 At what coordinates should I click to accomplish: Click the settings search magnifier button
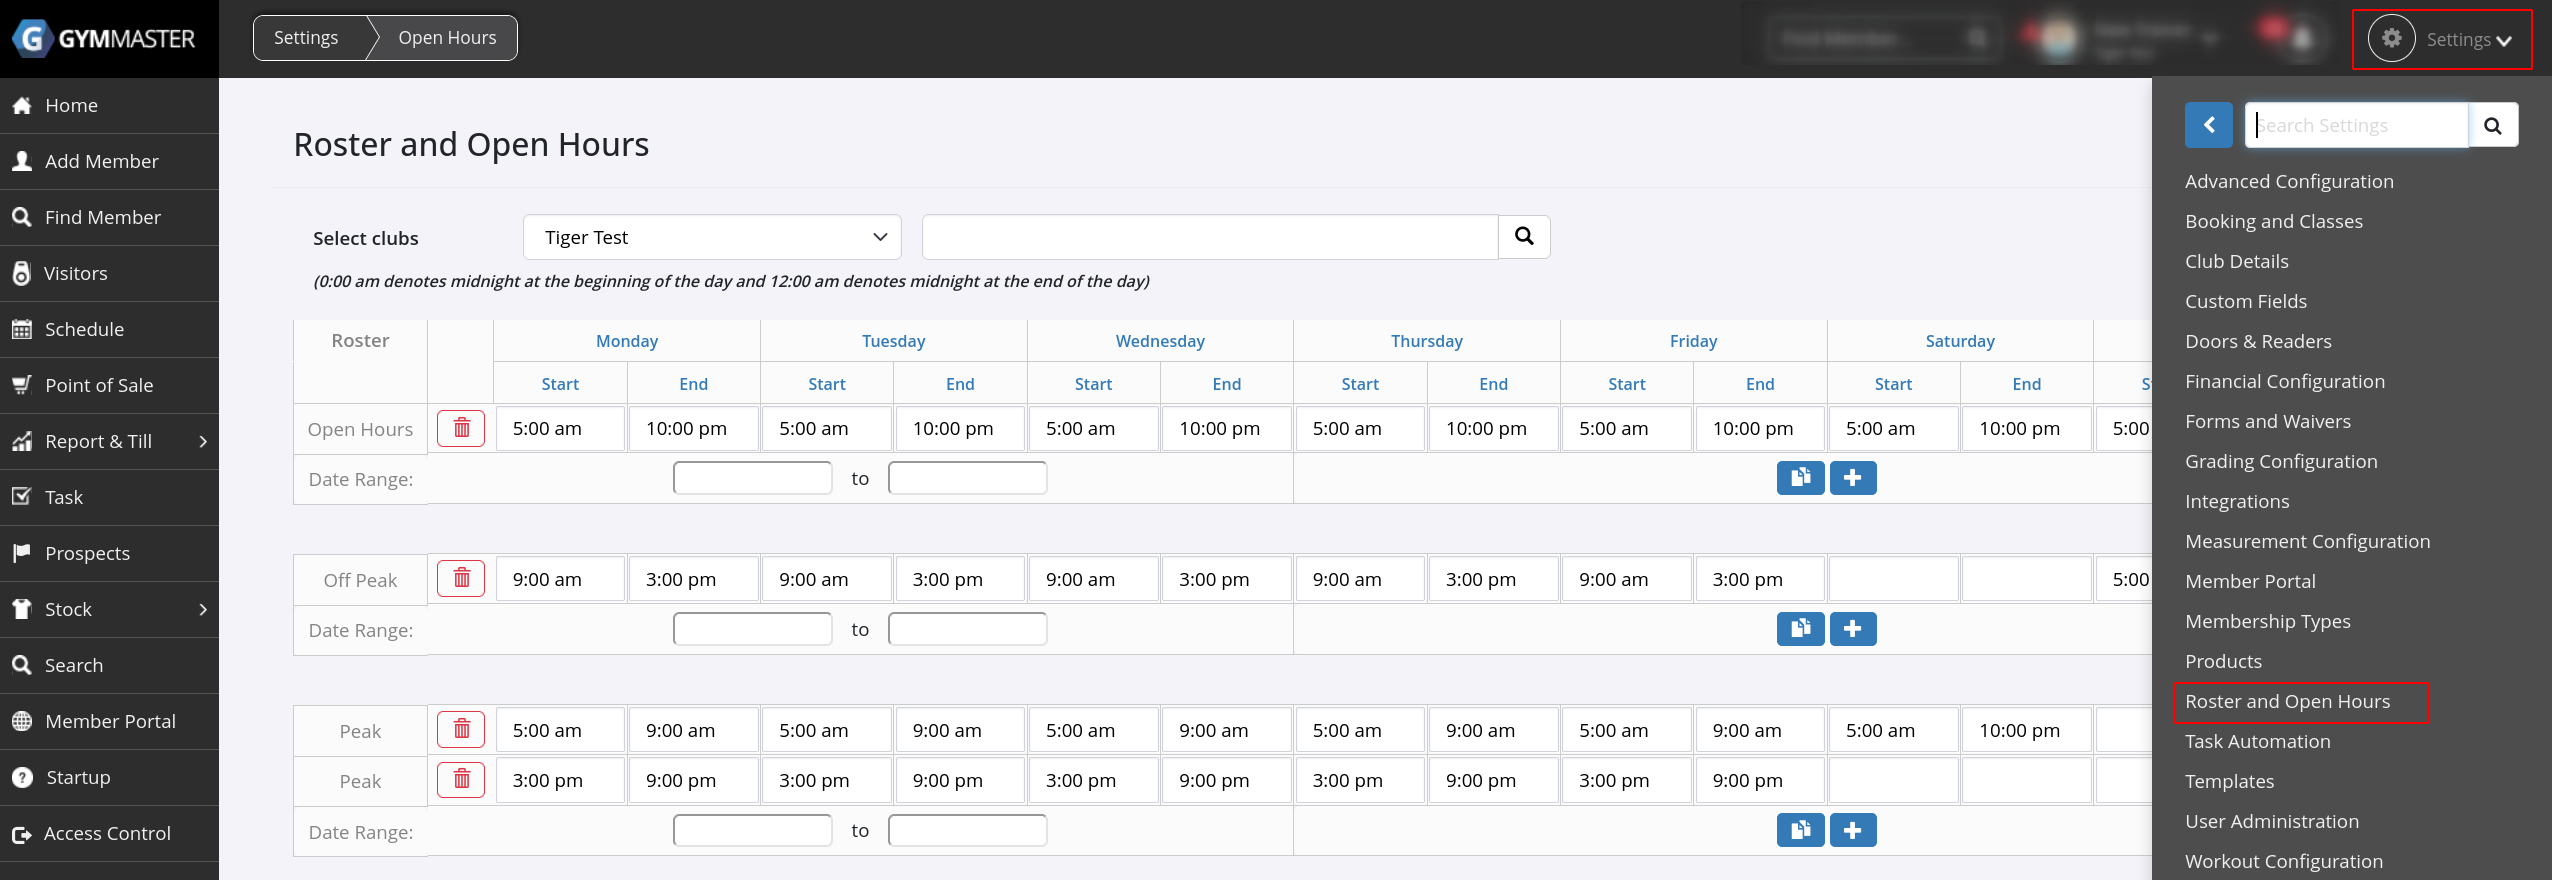coord(2493,125)
